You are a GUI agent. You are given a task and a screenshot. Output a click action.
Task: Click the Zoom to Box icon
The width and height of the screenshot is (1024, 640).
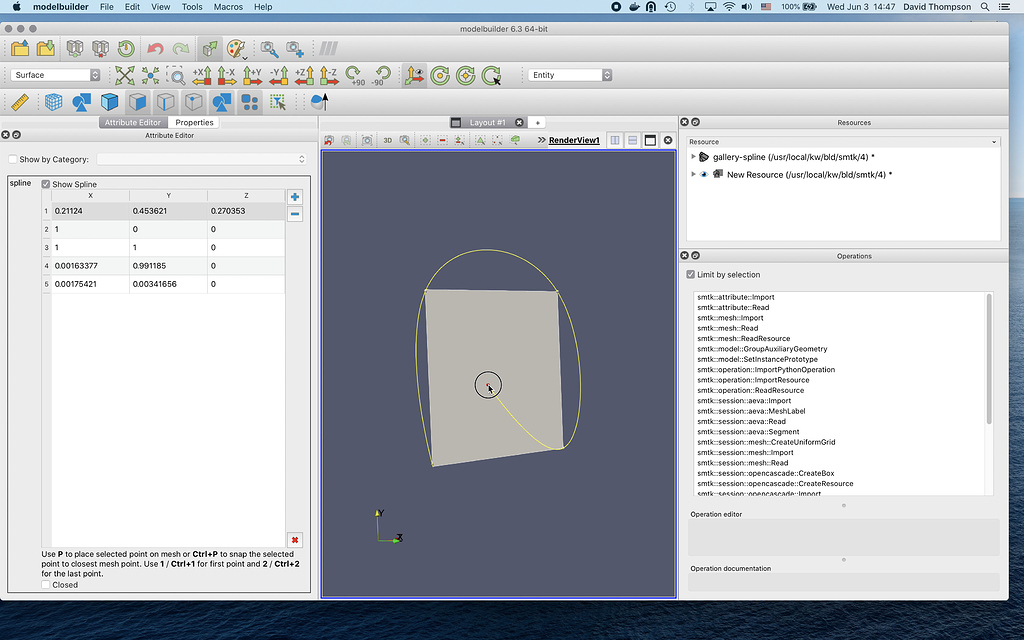[x=175, y=75]
